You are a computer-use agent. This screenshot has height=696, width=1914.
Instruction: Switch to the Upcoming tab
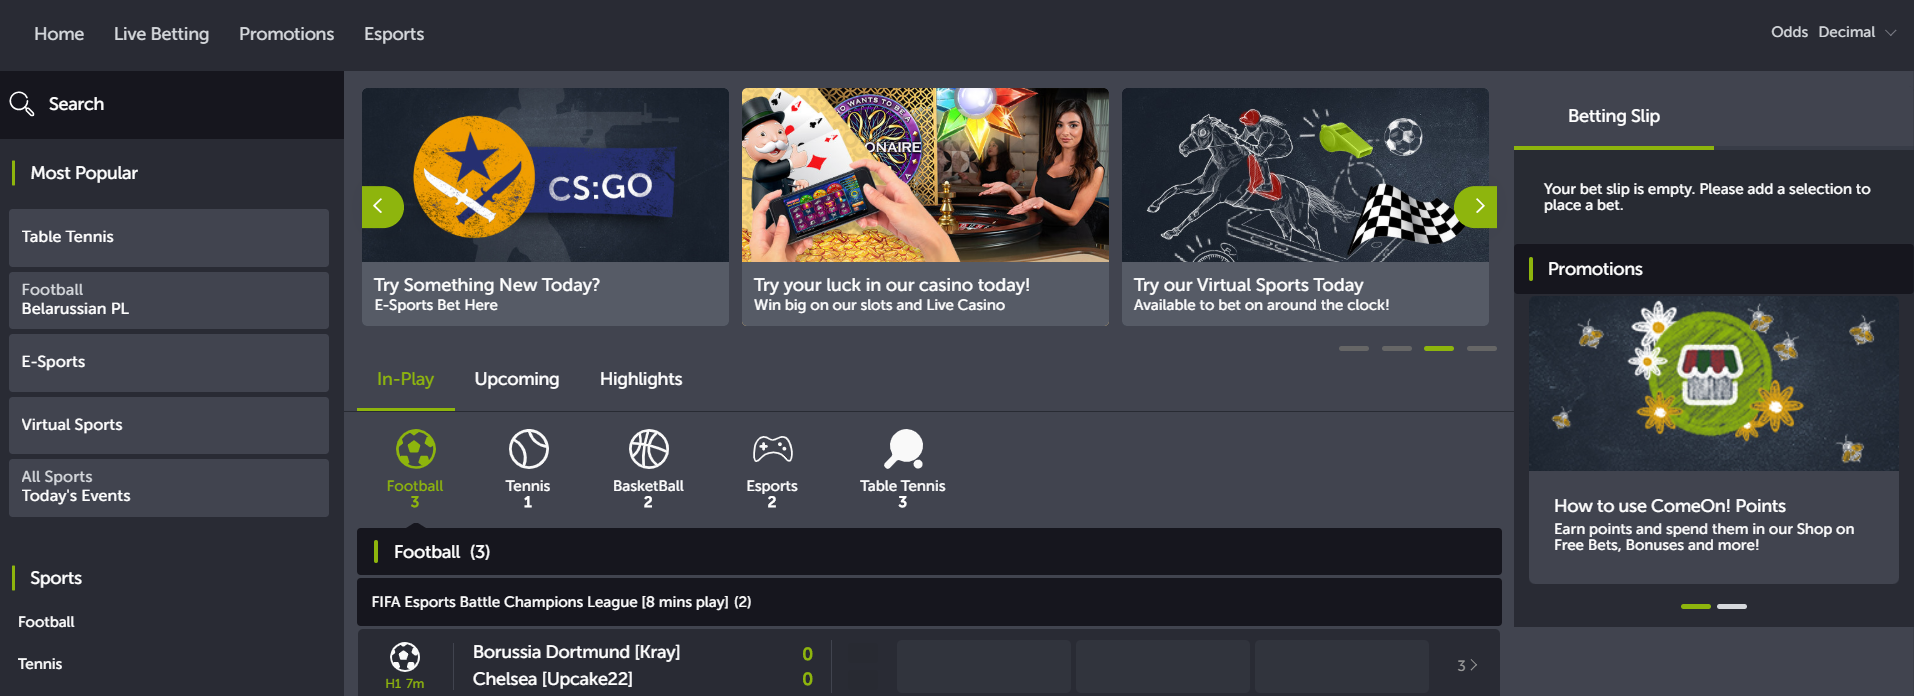tap(516, 379)
